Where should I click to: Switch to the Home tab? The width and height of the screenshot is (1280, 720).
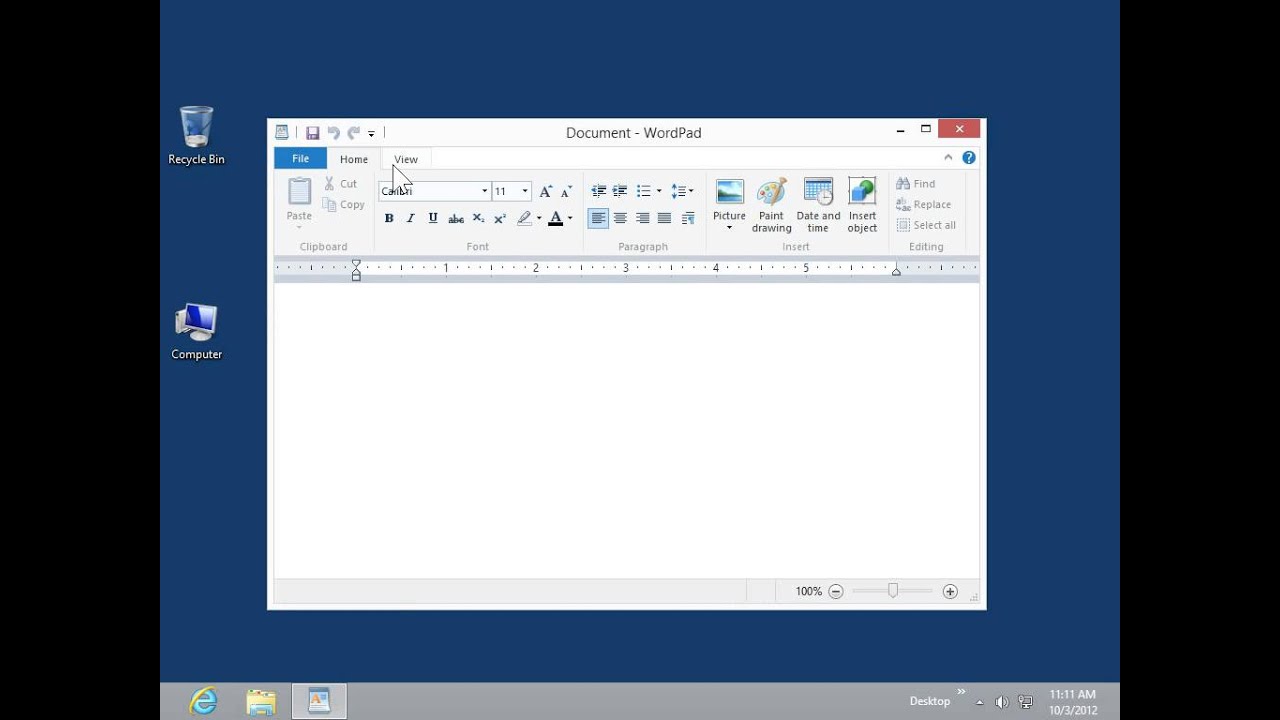[353, 159]
